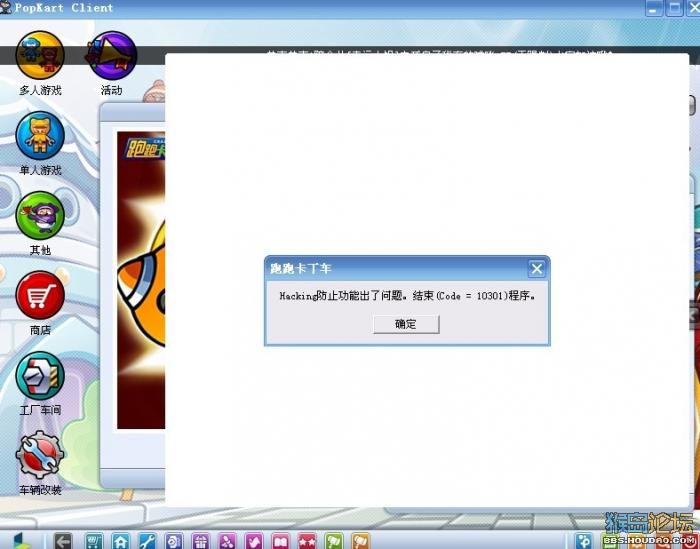This screenshot has height=549, width=700.
Task: Click the gray back arrow in bottom bar
Action: coord(63,541)
